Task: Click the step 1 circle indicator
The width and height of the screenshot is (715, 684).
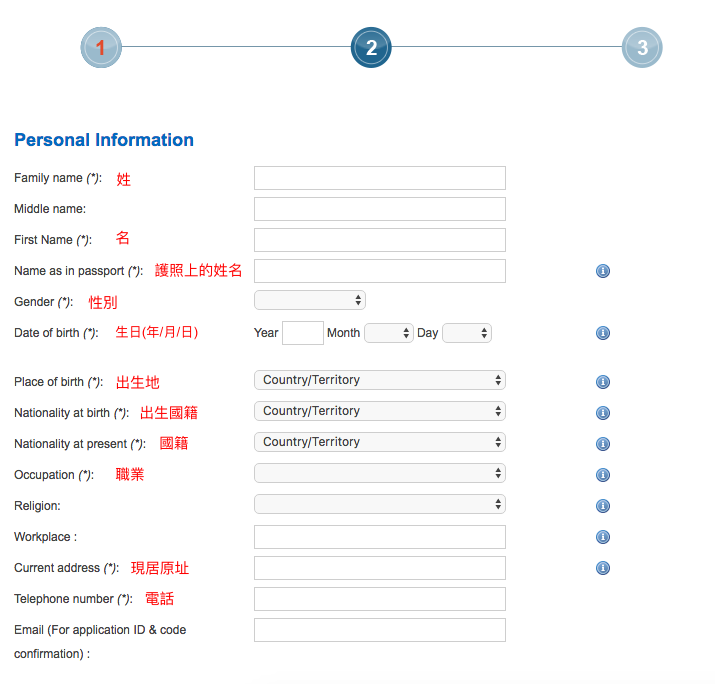Action: coord(101,47)
